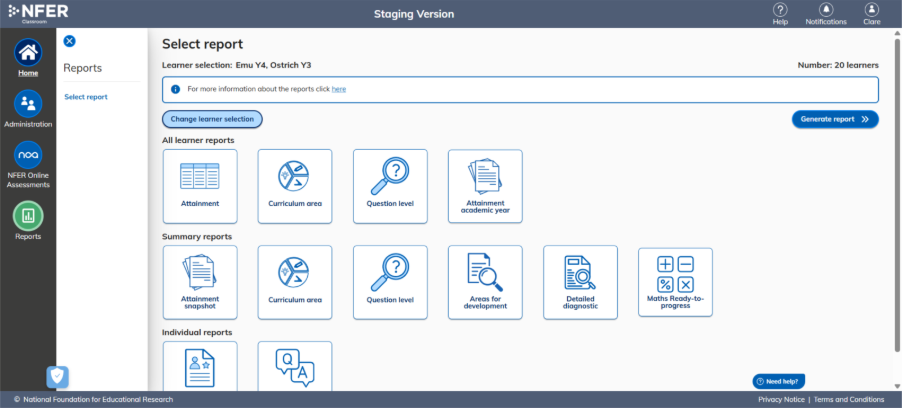Viewport: 903px width, 408px height.
Task: Click the vertical page scrollbar
Action: point(897,195)
